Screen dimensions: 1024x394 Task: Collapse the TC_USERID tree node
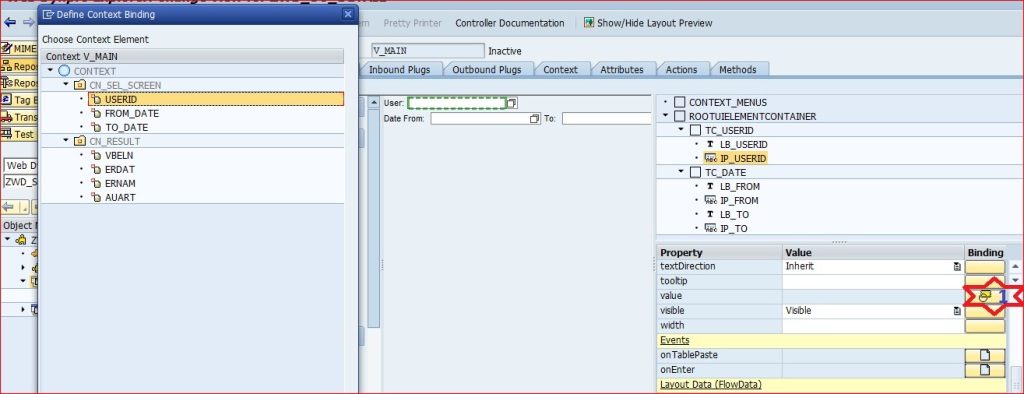click(682, 130)
